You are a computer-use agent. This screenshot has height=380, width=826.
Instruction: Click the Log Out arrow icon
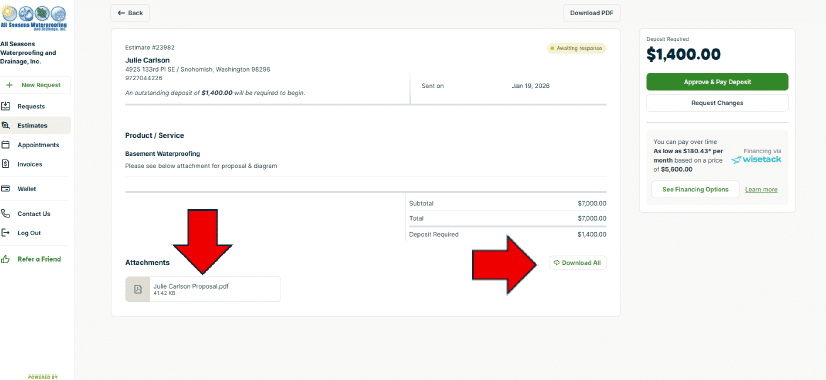(5, 232)
